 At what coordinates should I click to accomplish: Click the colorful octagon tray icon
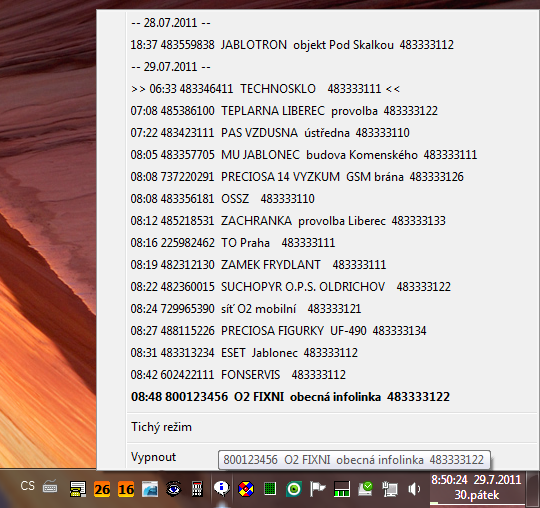click(246, 489)
